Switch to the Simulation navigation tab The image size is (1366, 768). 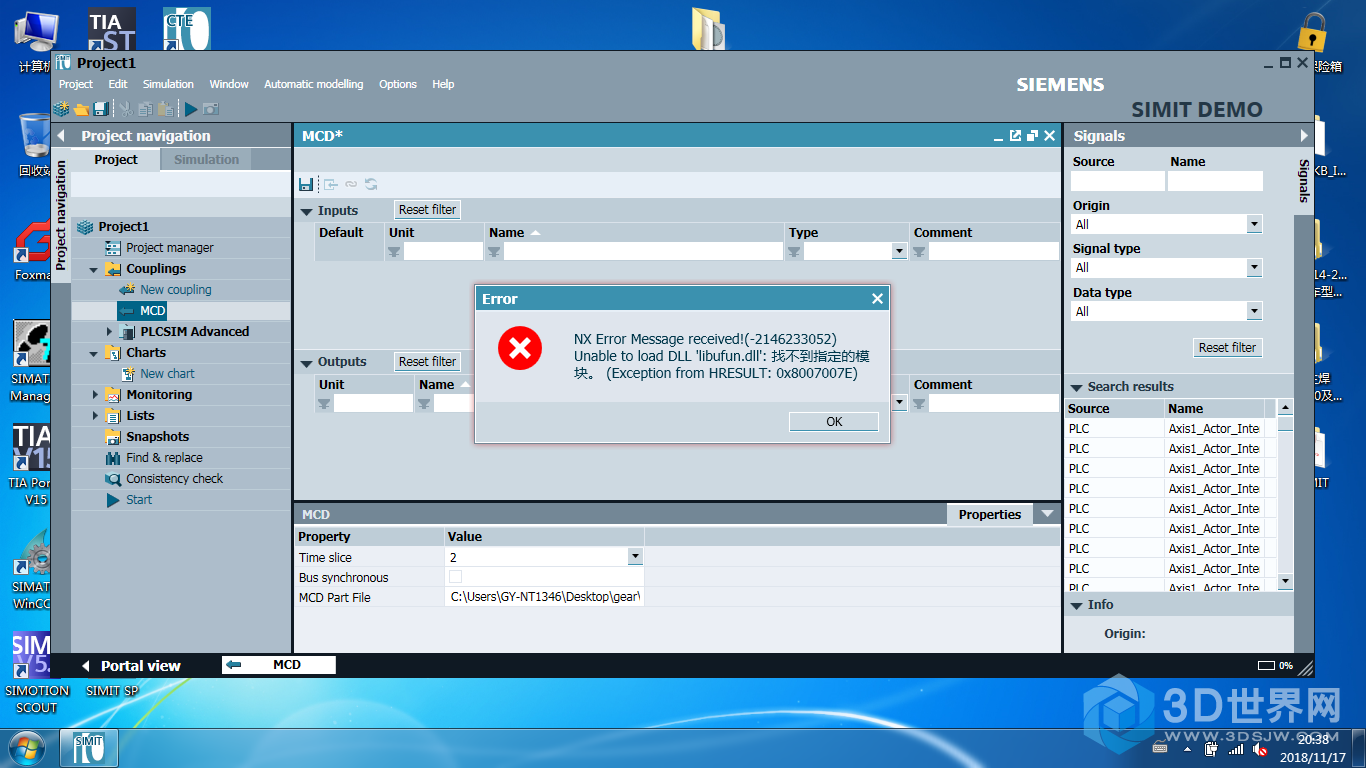(206, 160)
